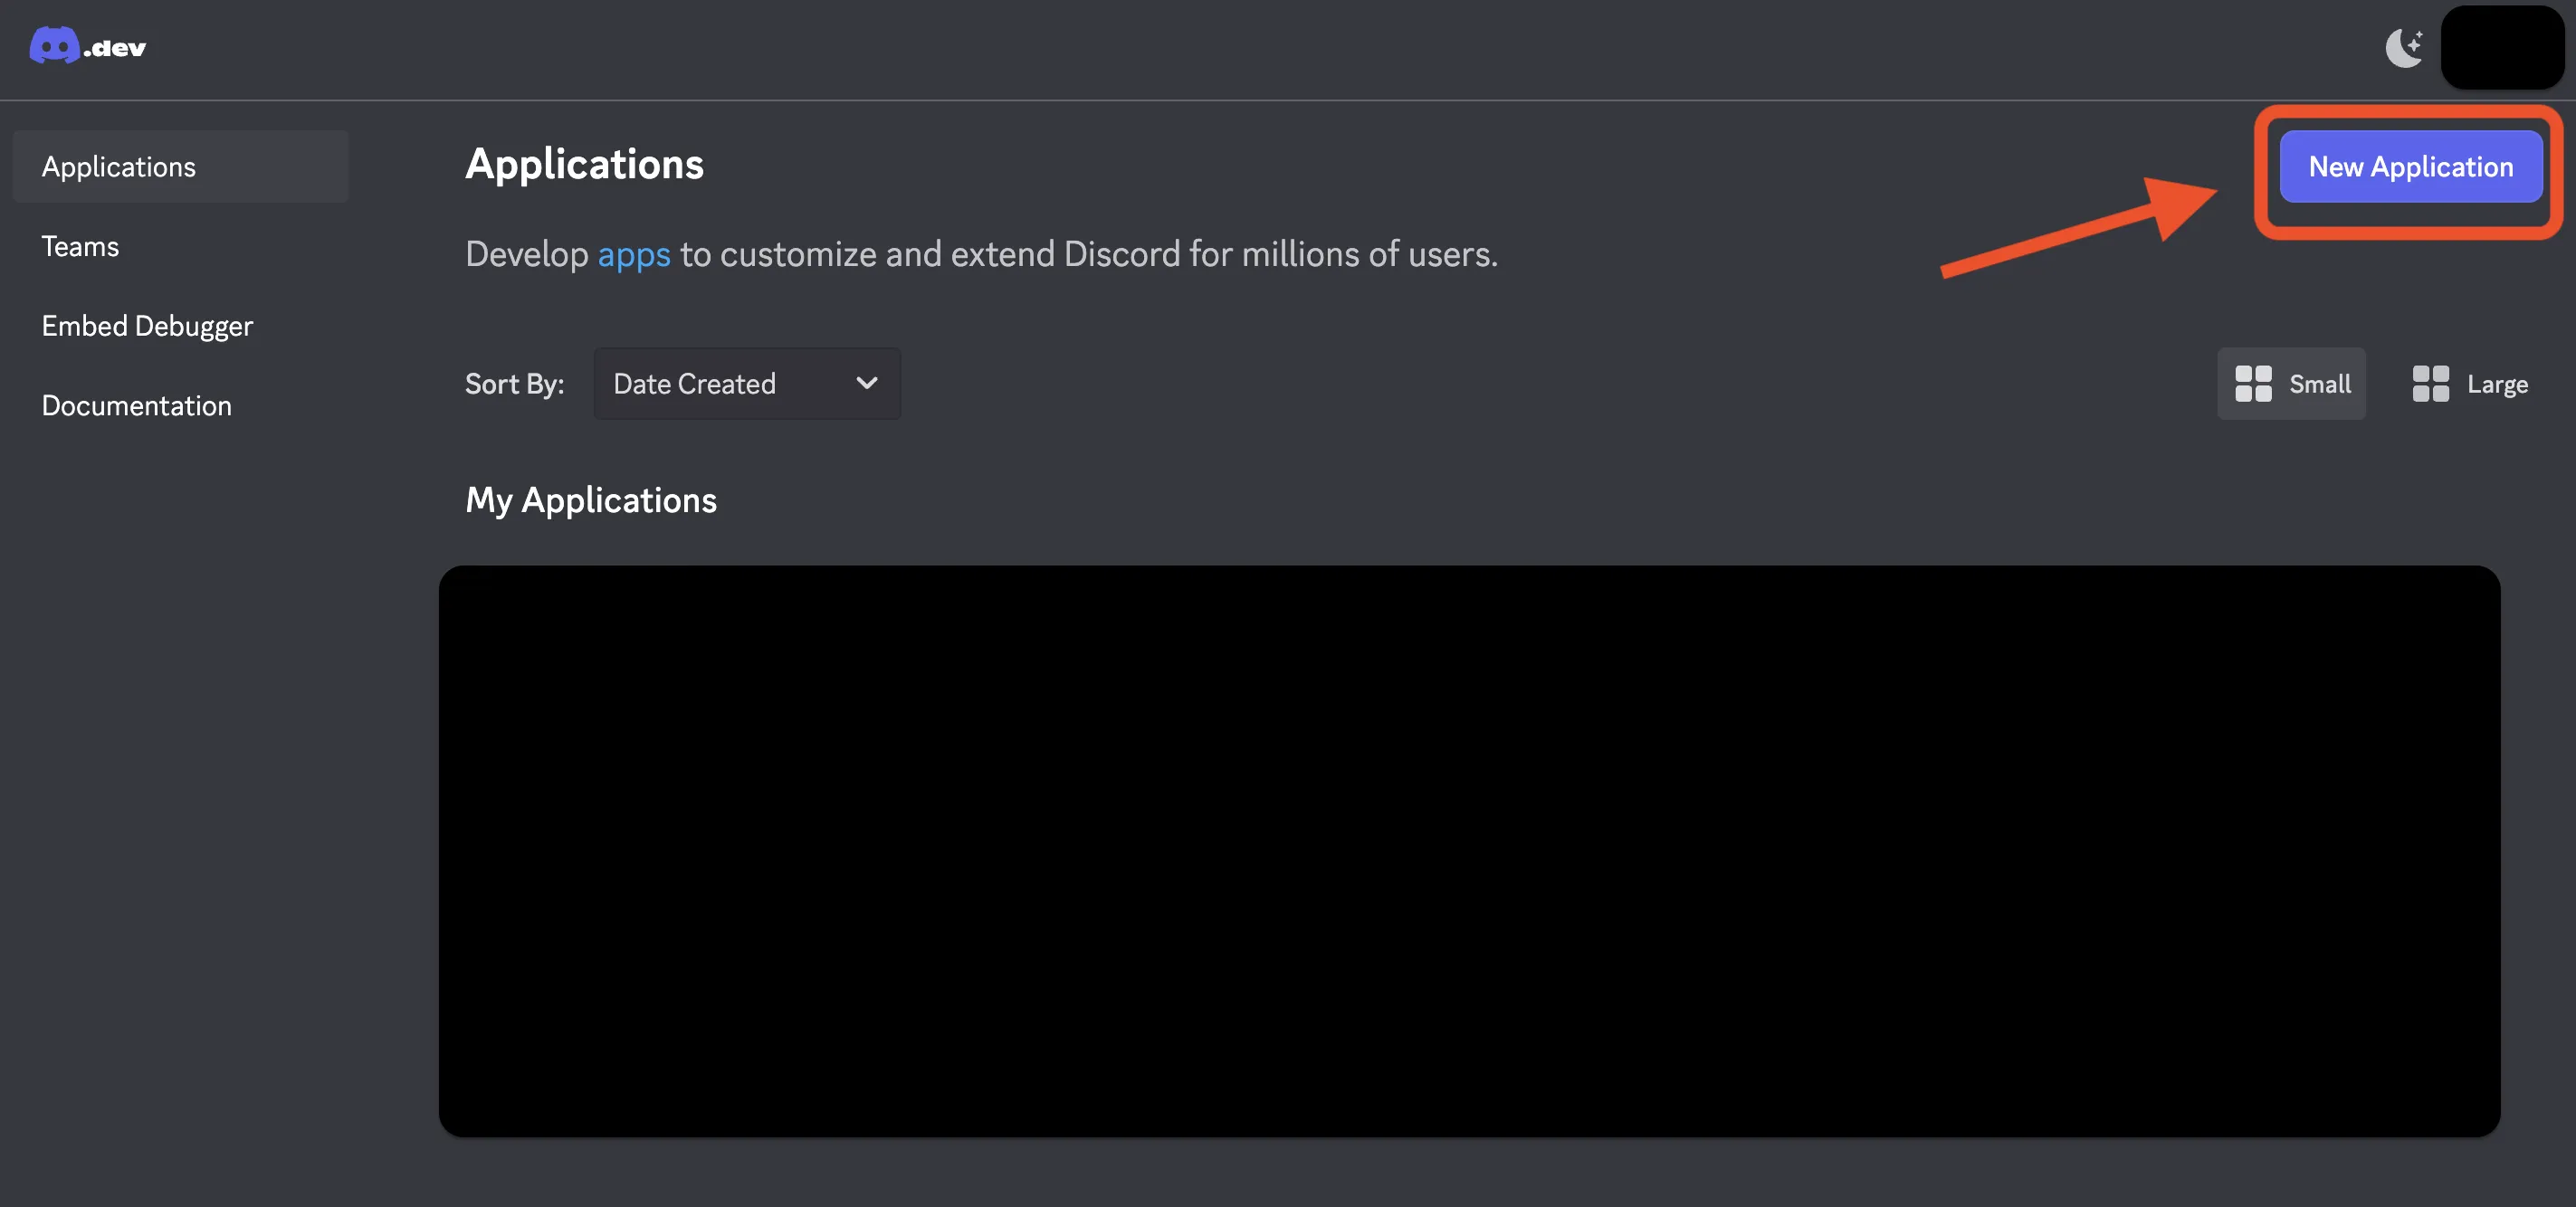Open the Date Created sort dropdown

tap(746, 384)
